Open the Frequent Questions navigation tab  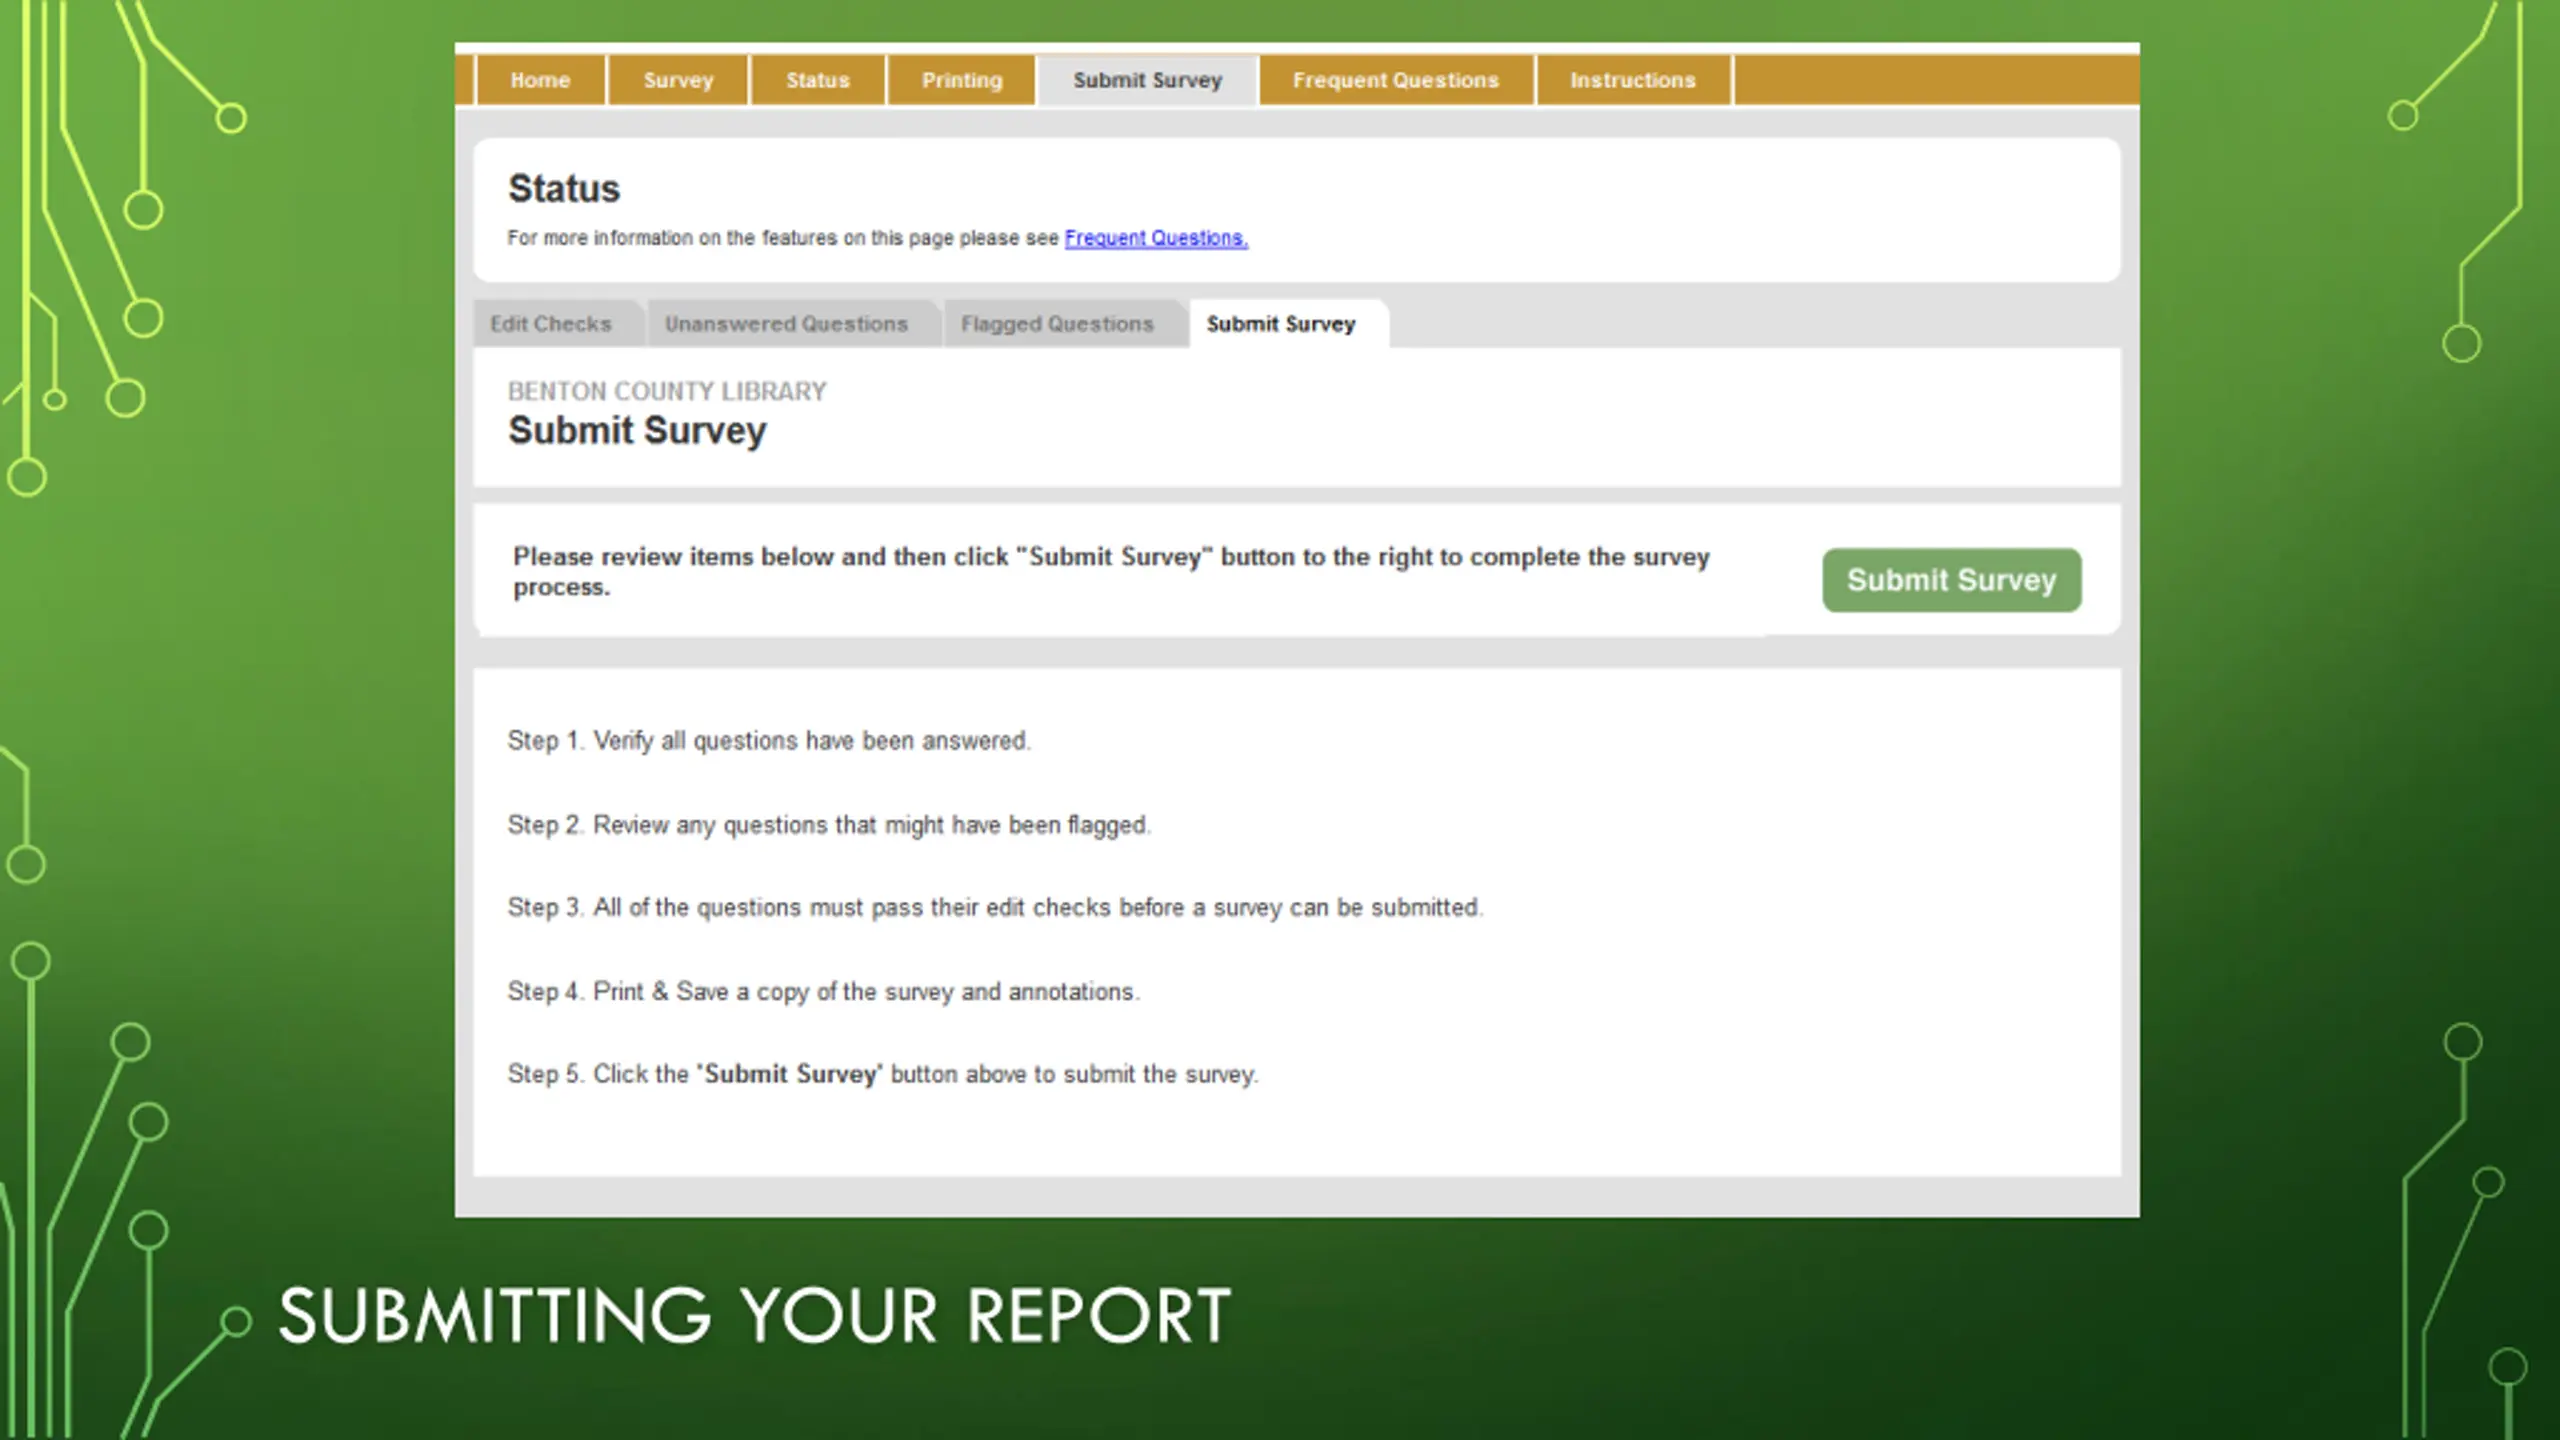tap(1395, 80)
